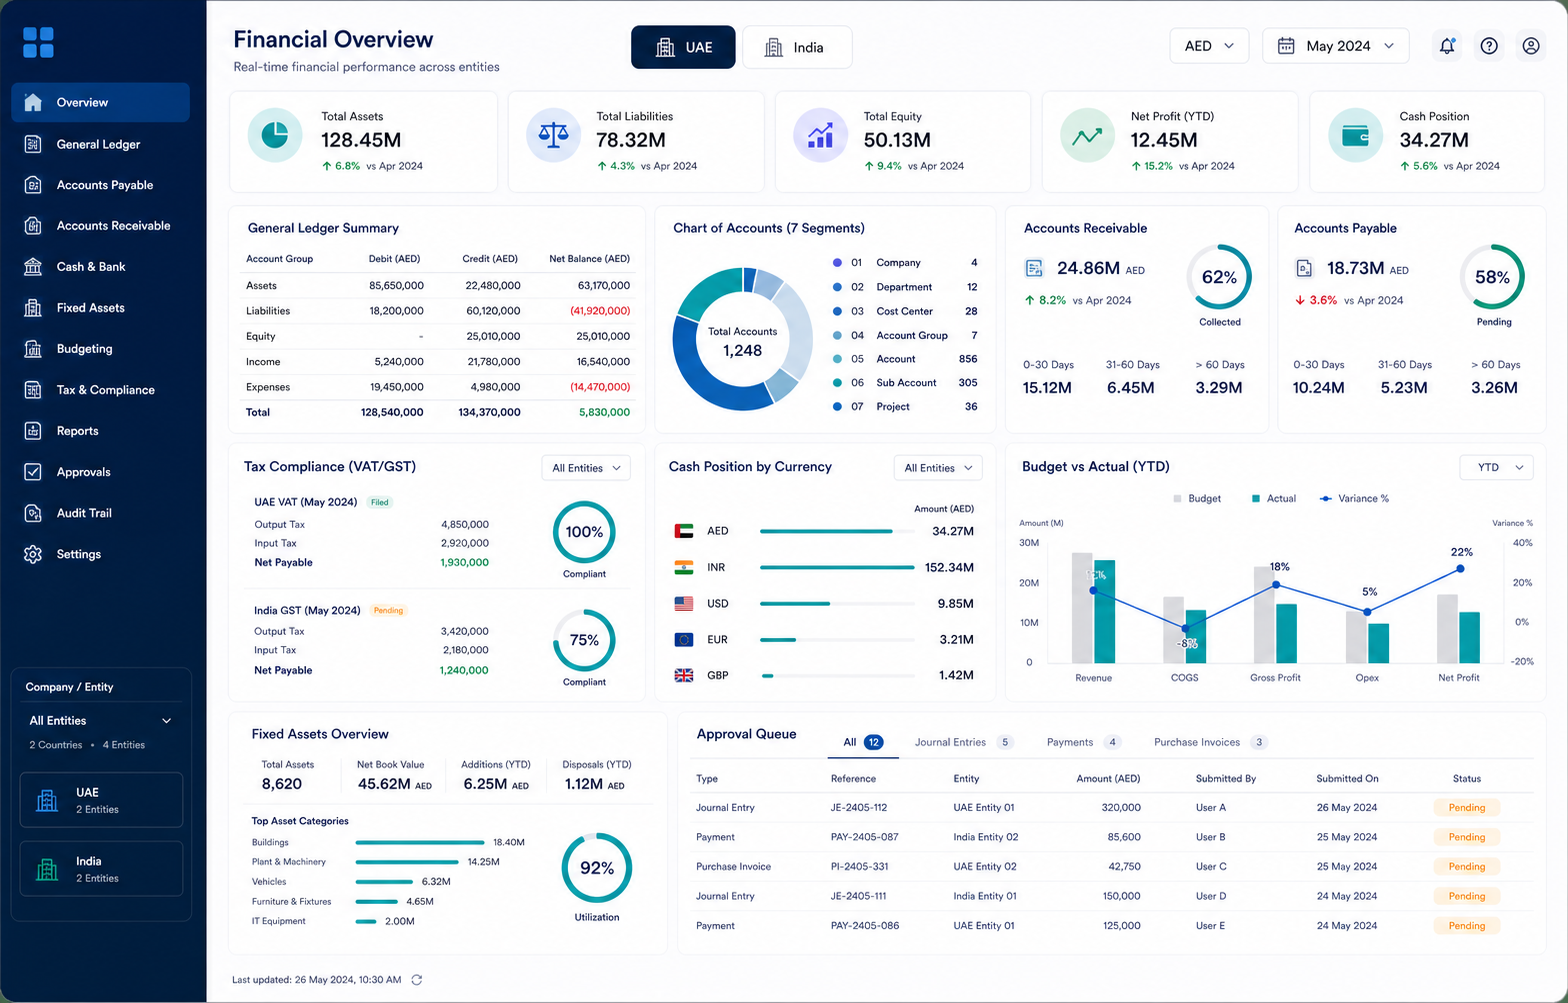Screen dimensions: 1568x1003
Task: Select the UAE 2 Entities card
Action: coord(101,800)
